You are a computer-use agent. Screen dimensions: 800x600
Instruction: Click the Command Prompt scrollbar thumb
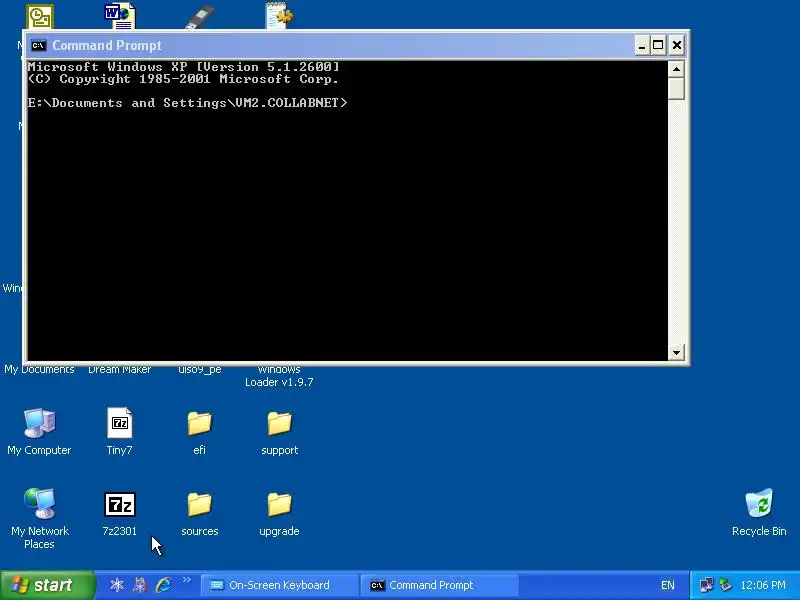[x=676, y=88]
